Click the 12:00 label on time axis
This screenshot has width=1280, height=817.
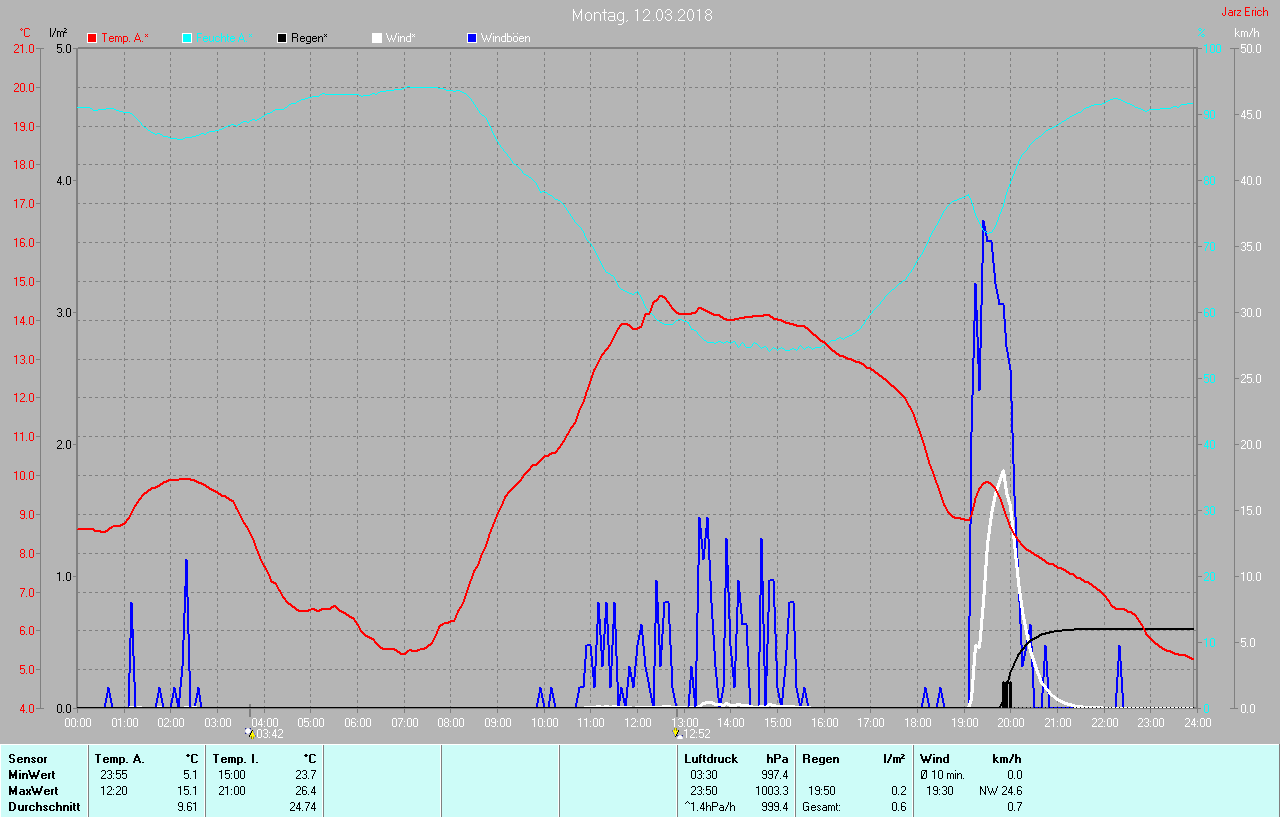[637, 722]
